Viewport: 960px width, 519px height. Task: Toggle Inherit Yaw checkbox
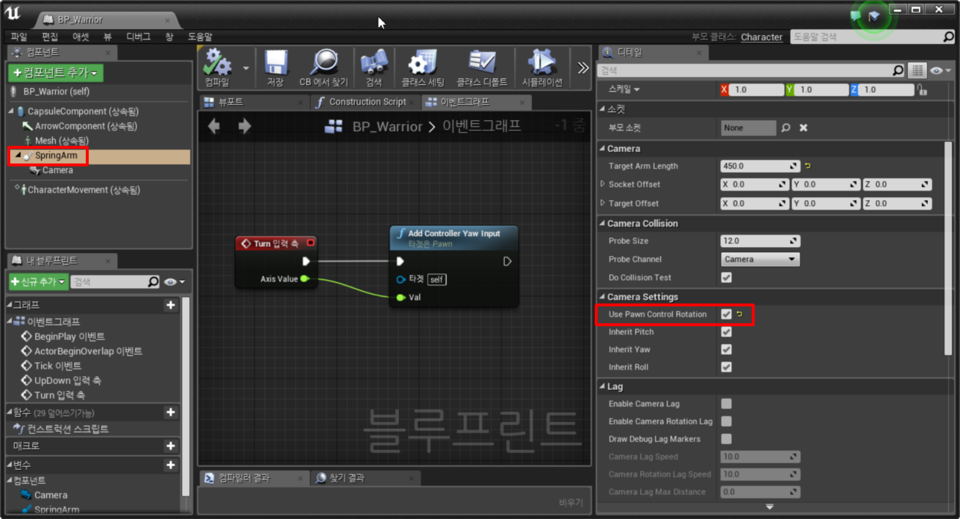(726, 349)
